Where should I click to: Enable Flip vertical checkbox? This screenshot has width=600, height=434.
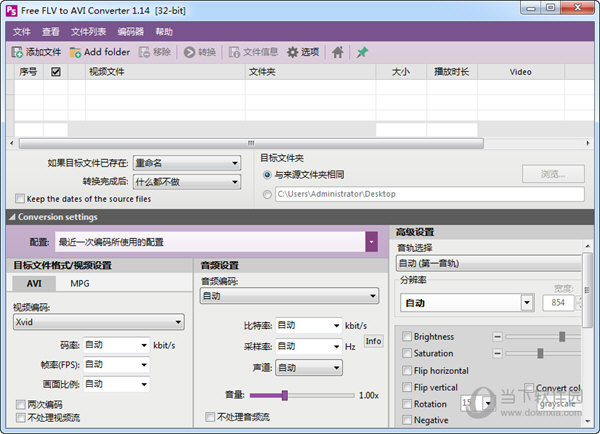(407, 387)
